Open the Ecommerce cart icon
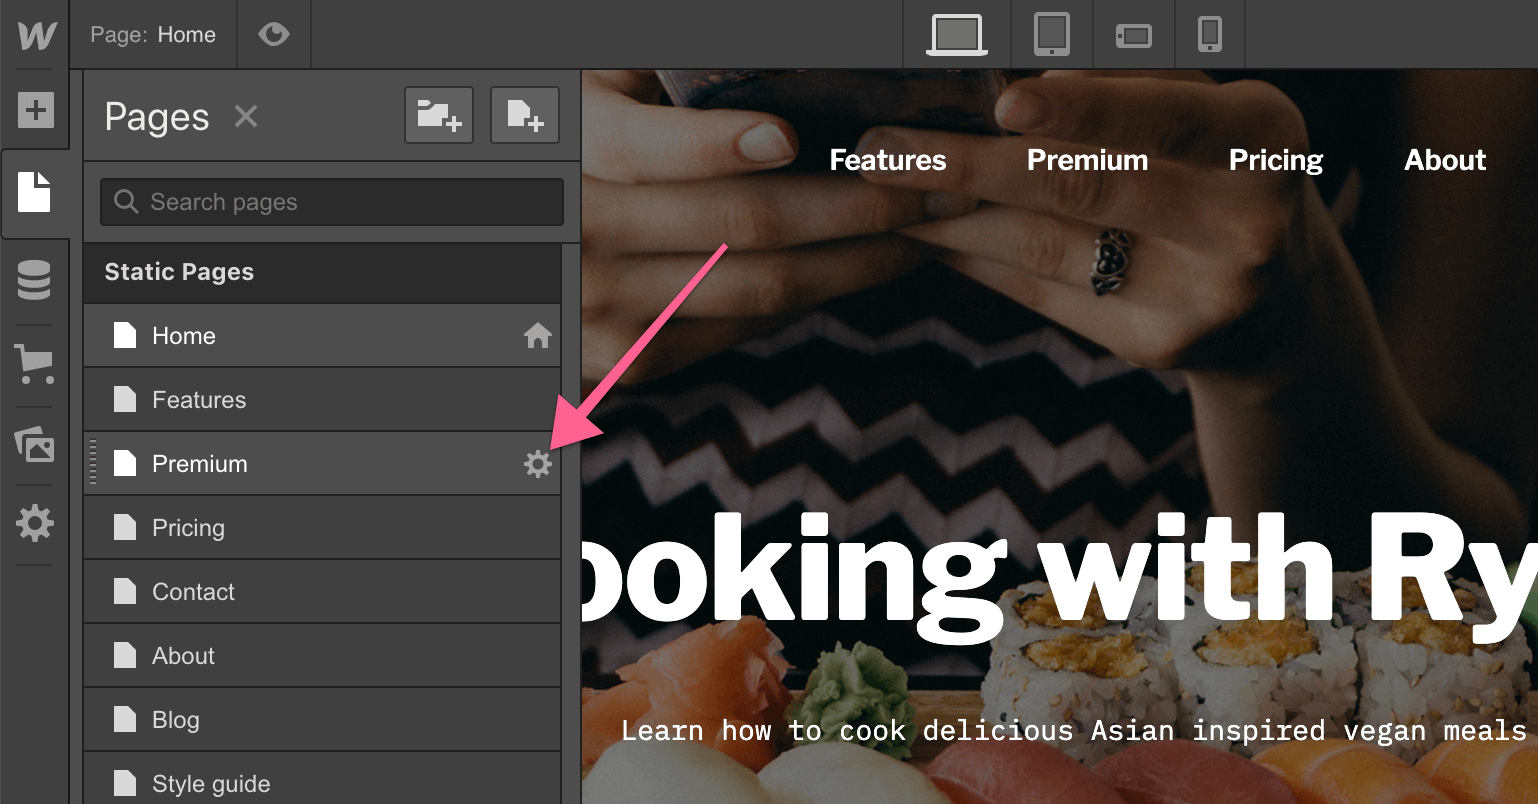 tap(34, 363)
